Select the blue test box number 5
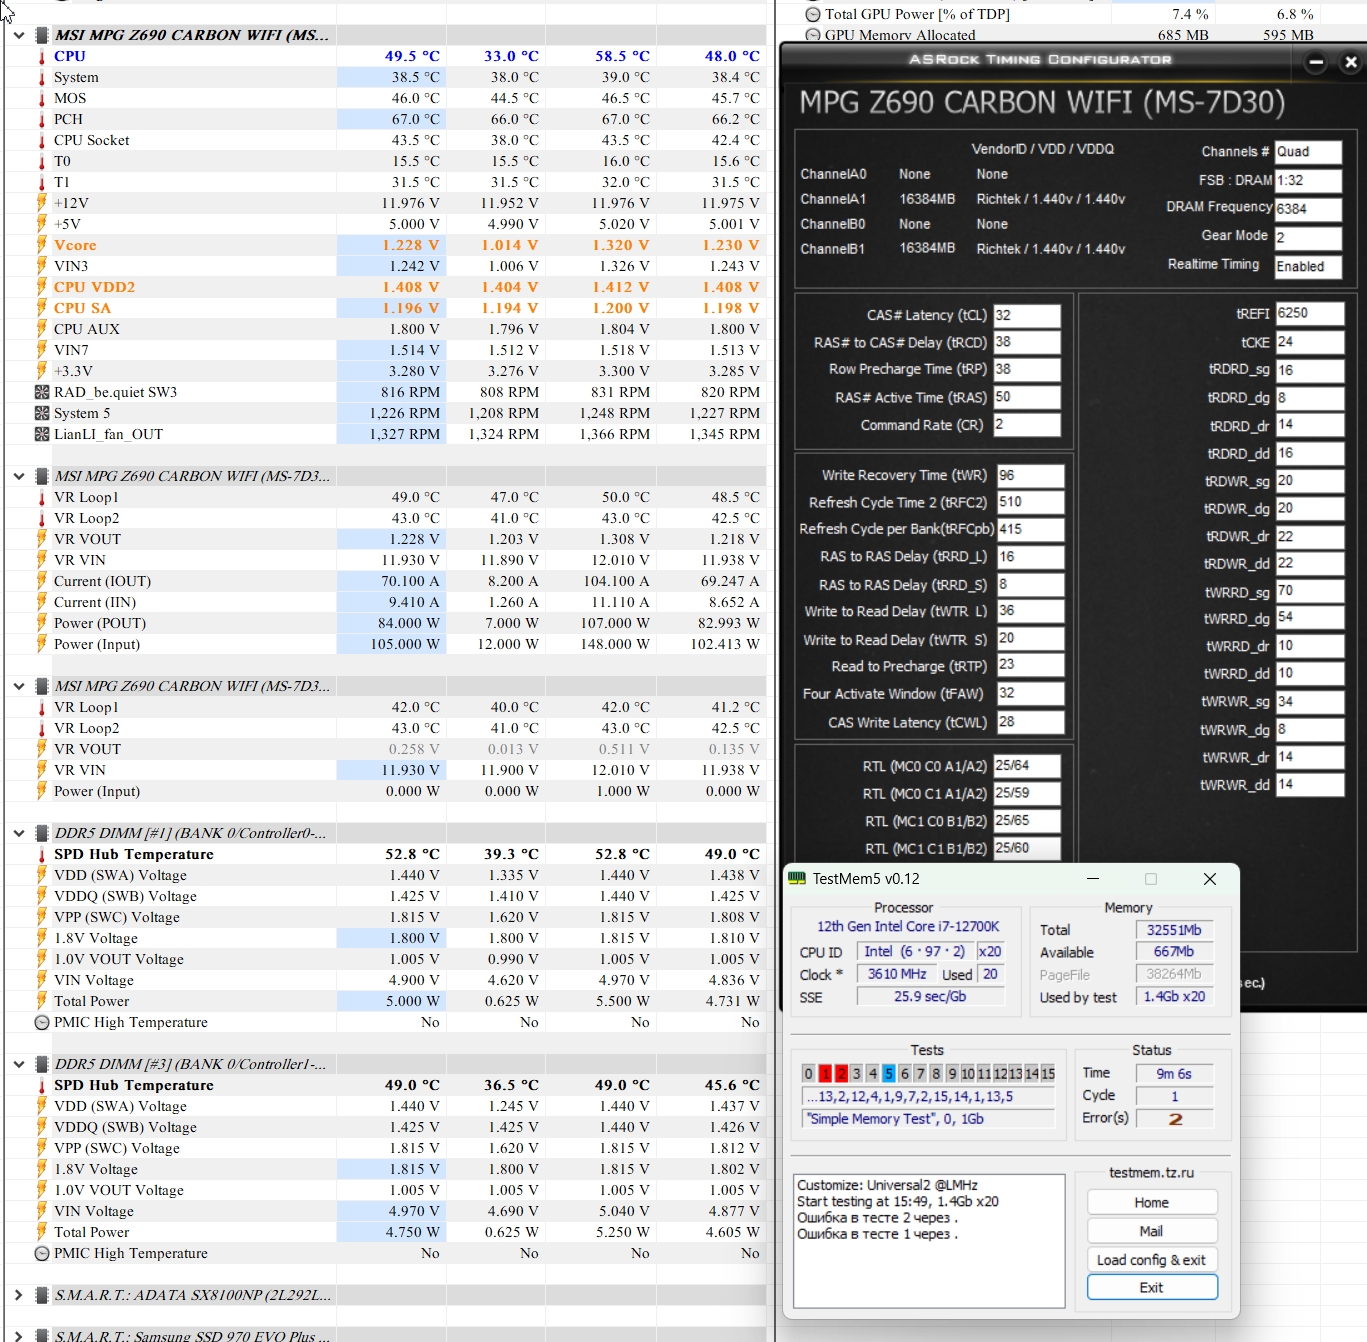1367x1342 pixels. click(889, 1073)
